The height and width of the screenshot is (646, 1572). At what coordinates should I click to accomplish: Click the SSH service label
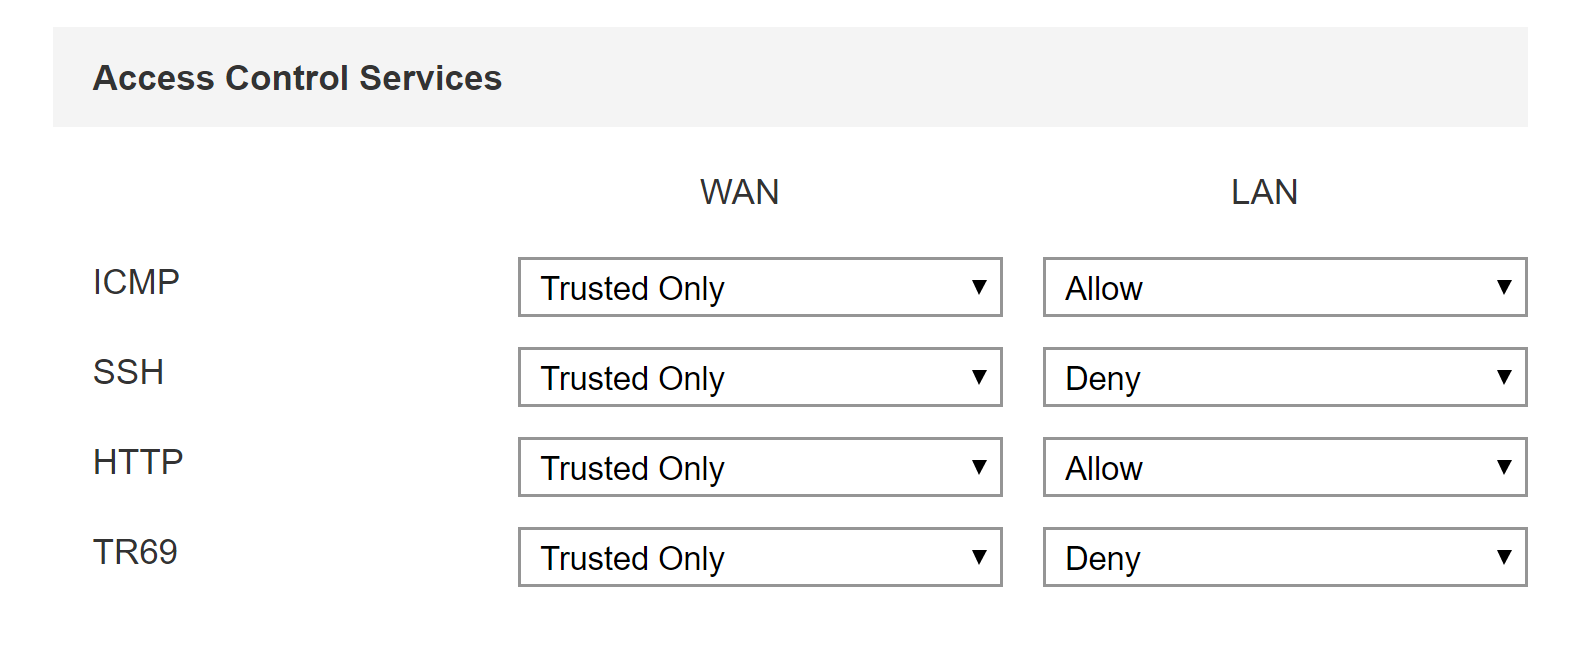pos(128,372)
